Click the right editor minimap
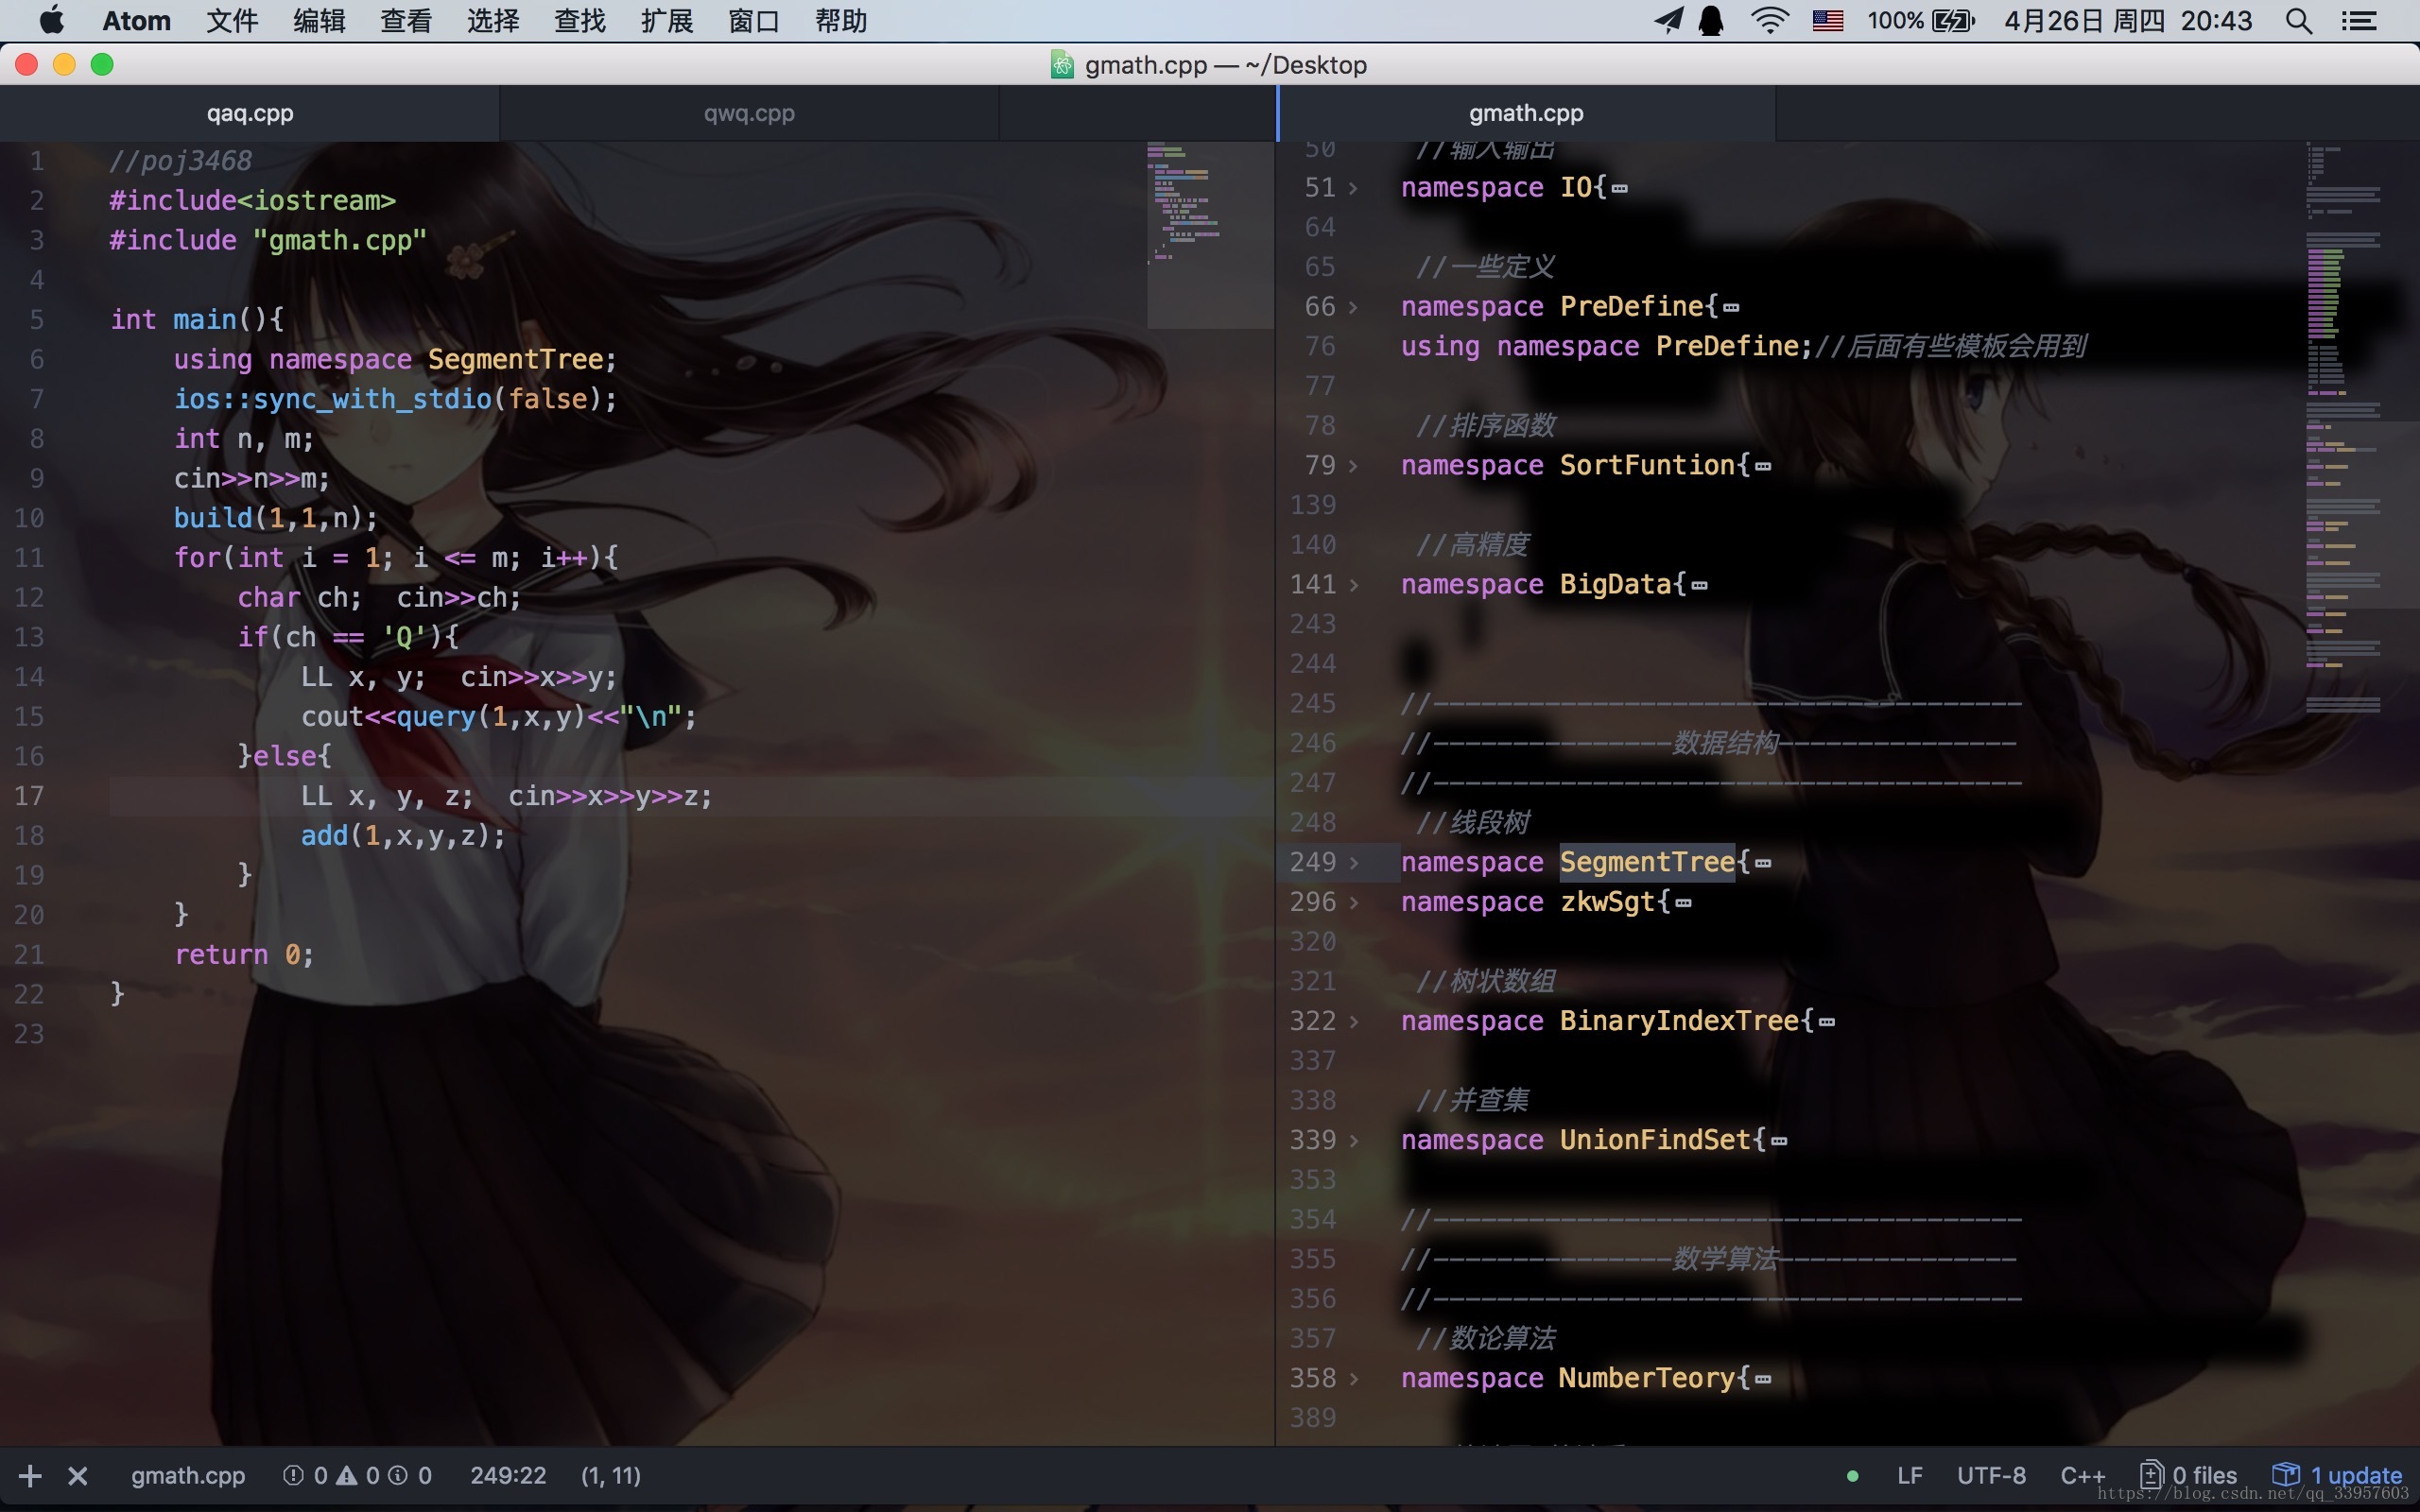 (x=2362, y=430)
